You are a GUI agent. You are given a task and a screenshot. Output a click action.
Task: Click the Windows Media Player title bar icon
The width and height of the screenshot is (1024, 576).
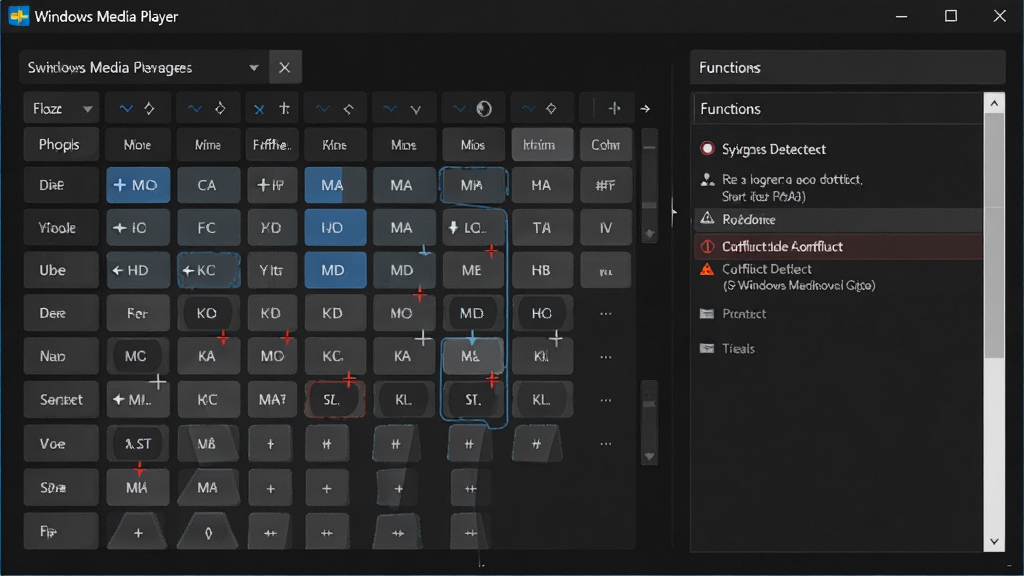tap(19, 16)
